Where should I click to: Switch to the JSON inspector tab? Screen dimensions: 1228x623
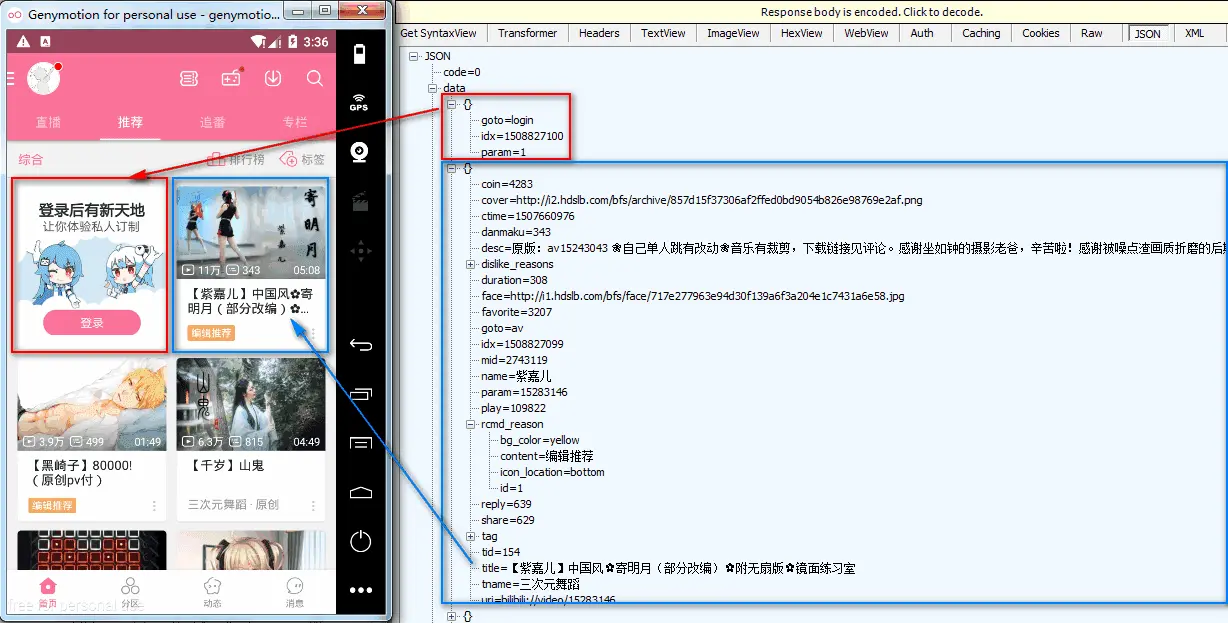coord(1148,33)
